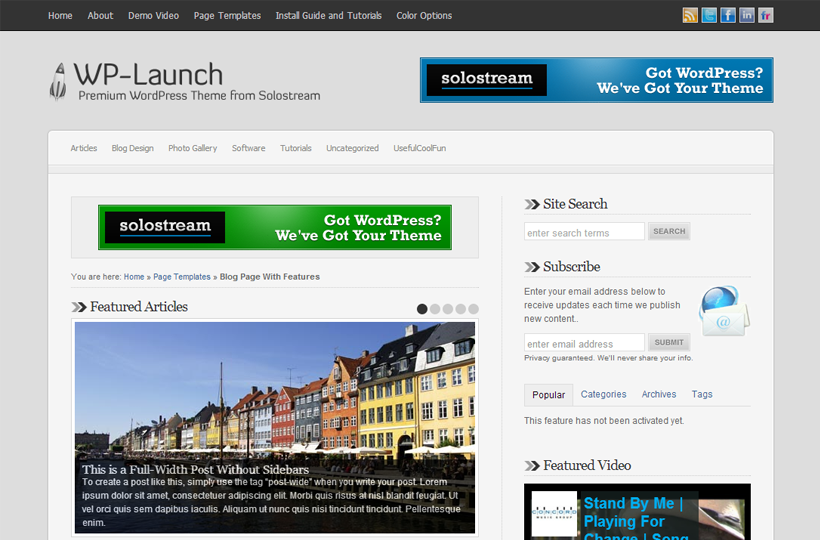Show the fourth featured article slide
This screenshot has width=820, height=540.
pyautogui.click(x=461, y=309)
